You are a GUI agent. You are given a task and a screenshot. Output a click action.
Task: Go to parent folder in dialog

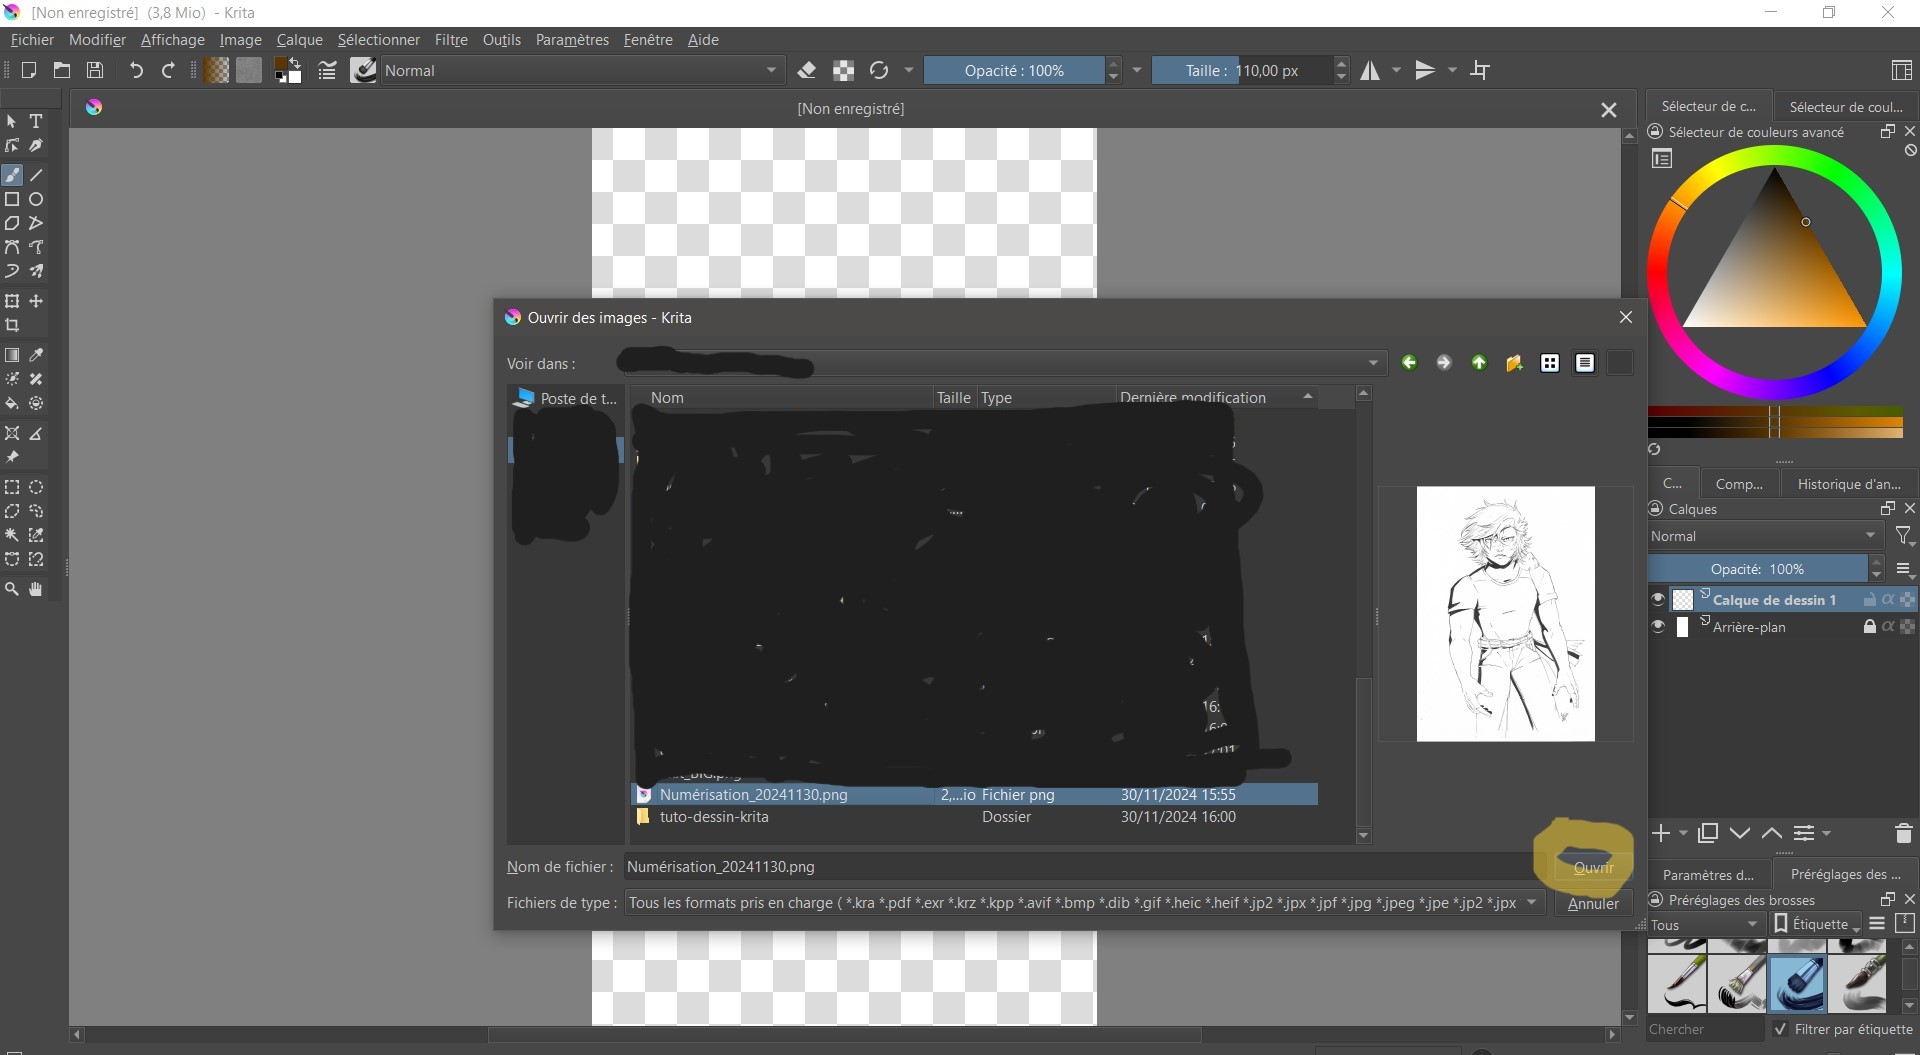[x=1479, y=363]
